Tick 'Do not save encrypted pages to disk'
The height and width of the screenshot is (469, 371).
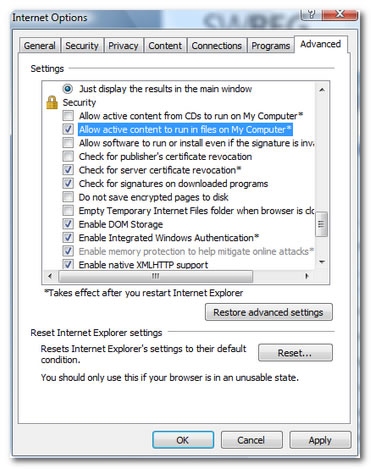tap(68, 197)
